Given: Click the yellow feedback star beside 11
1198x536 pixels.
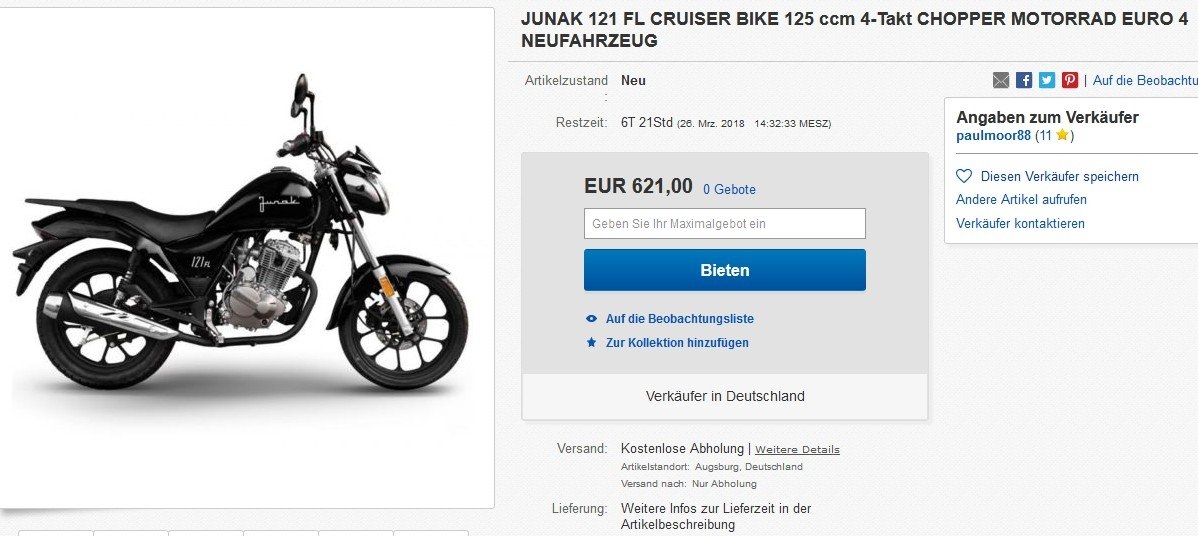Looking at the screenshot, I should [x=1062, y=136].
